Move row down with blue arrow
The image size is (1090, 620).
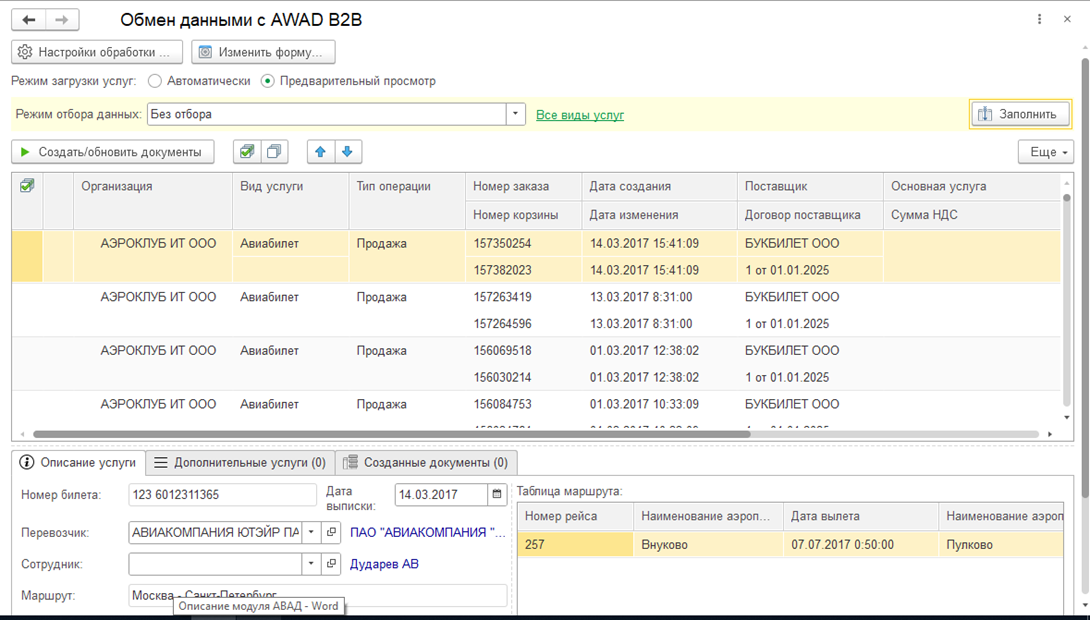point(347,152)
